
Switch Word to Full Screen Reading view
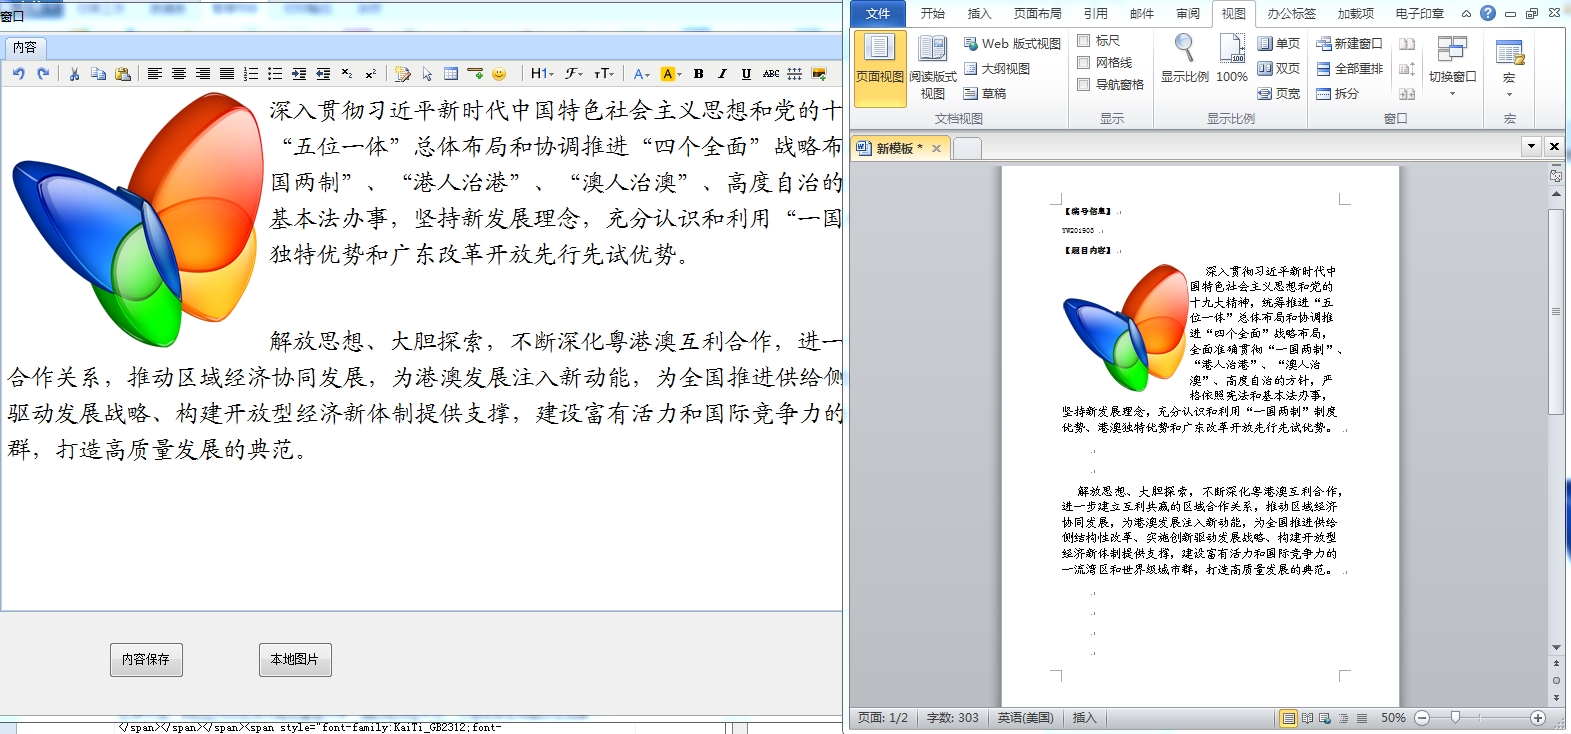coord(933,66)
